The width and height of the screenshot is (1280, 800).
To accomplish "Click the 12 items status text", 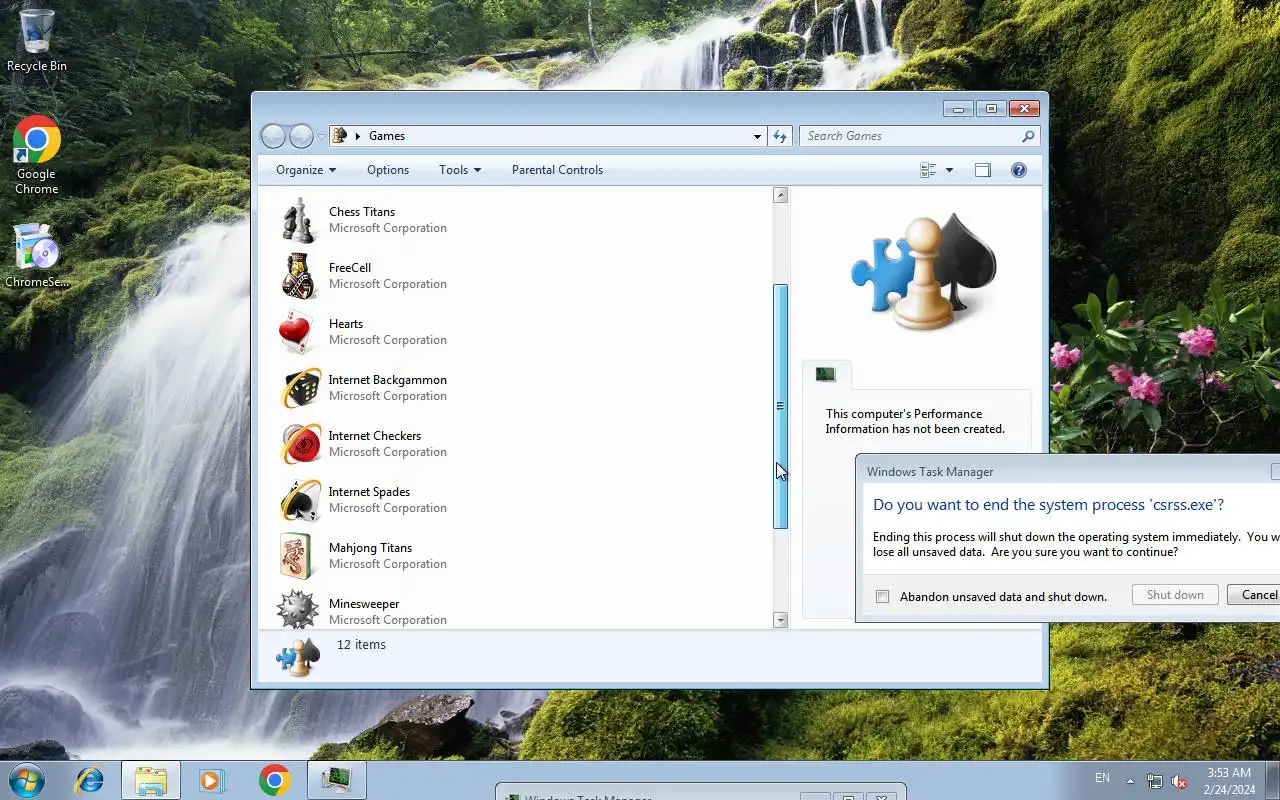I will click(x=361, y=645).
